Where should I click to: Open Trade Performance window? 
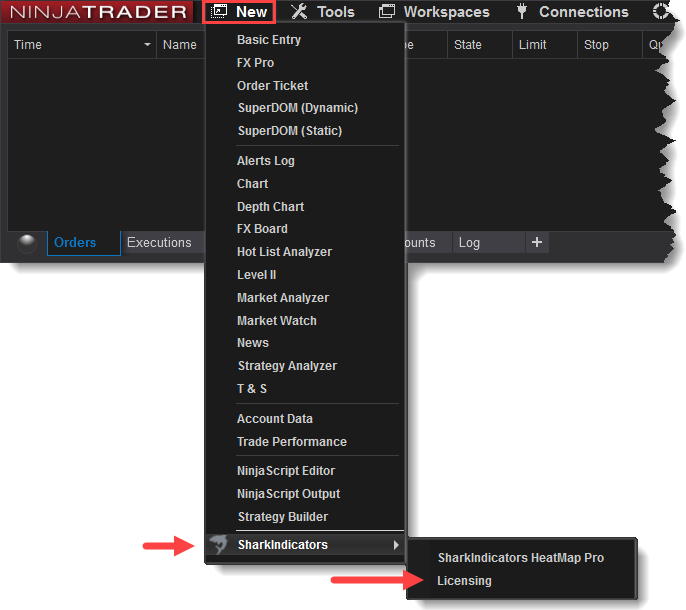[x=292, y=442]
